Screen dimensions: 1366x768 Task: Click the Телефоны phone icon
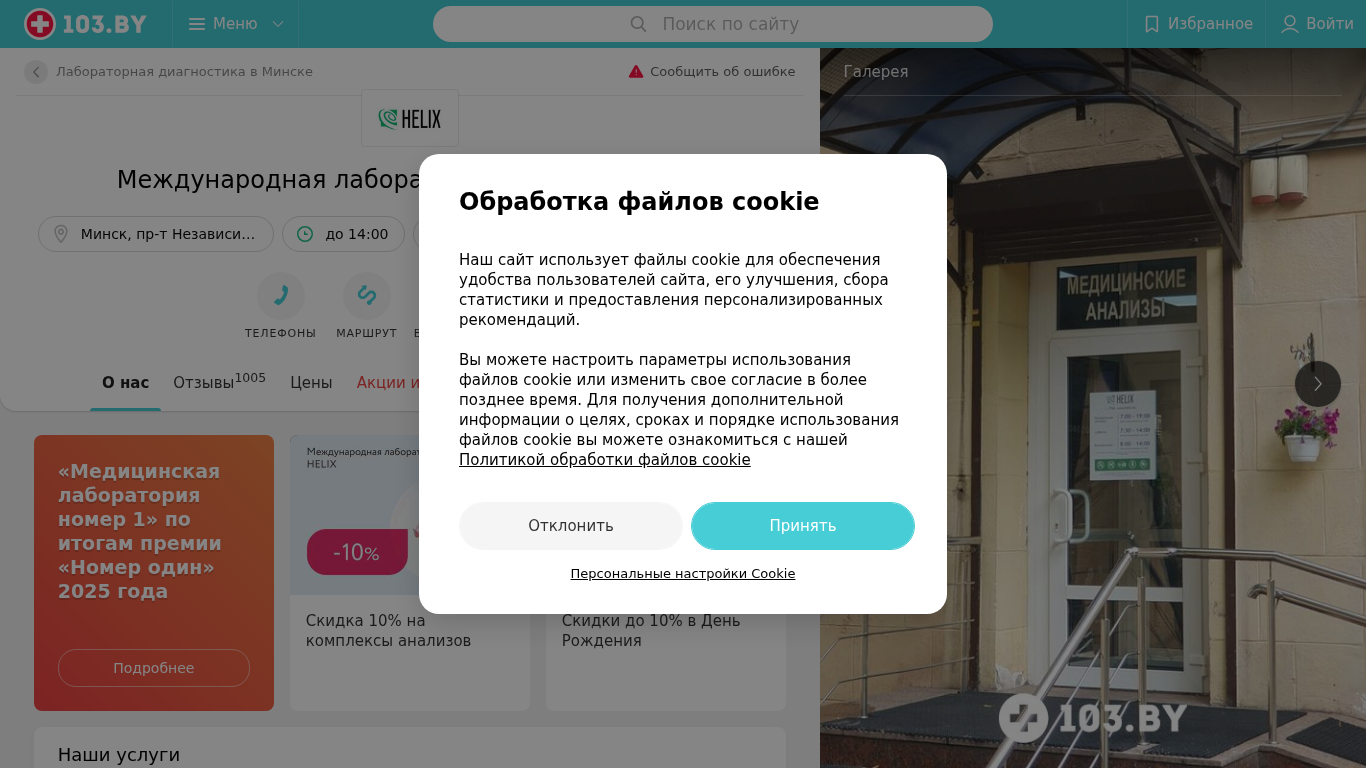281,296
